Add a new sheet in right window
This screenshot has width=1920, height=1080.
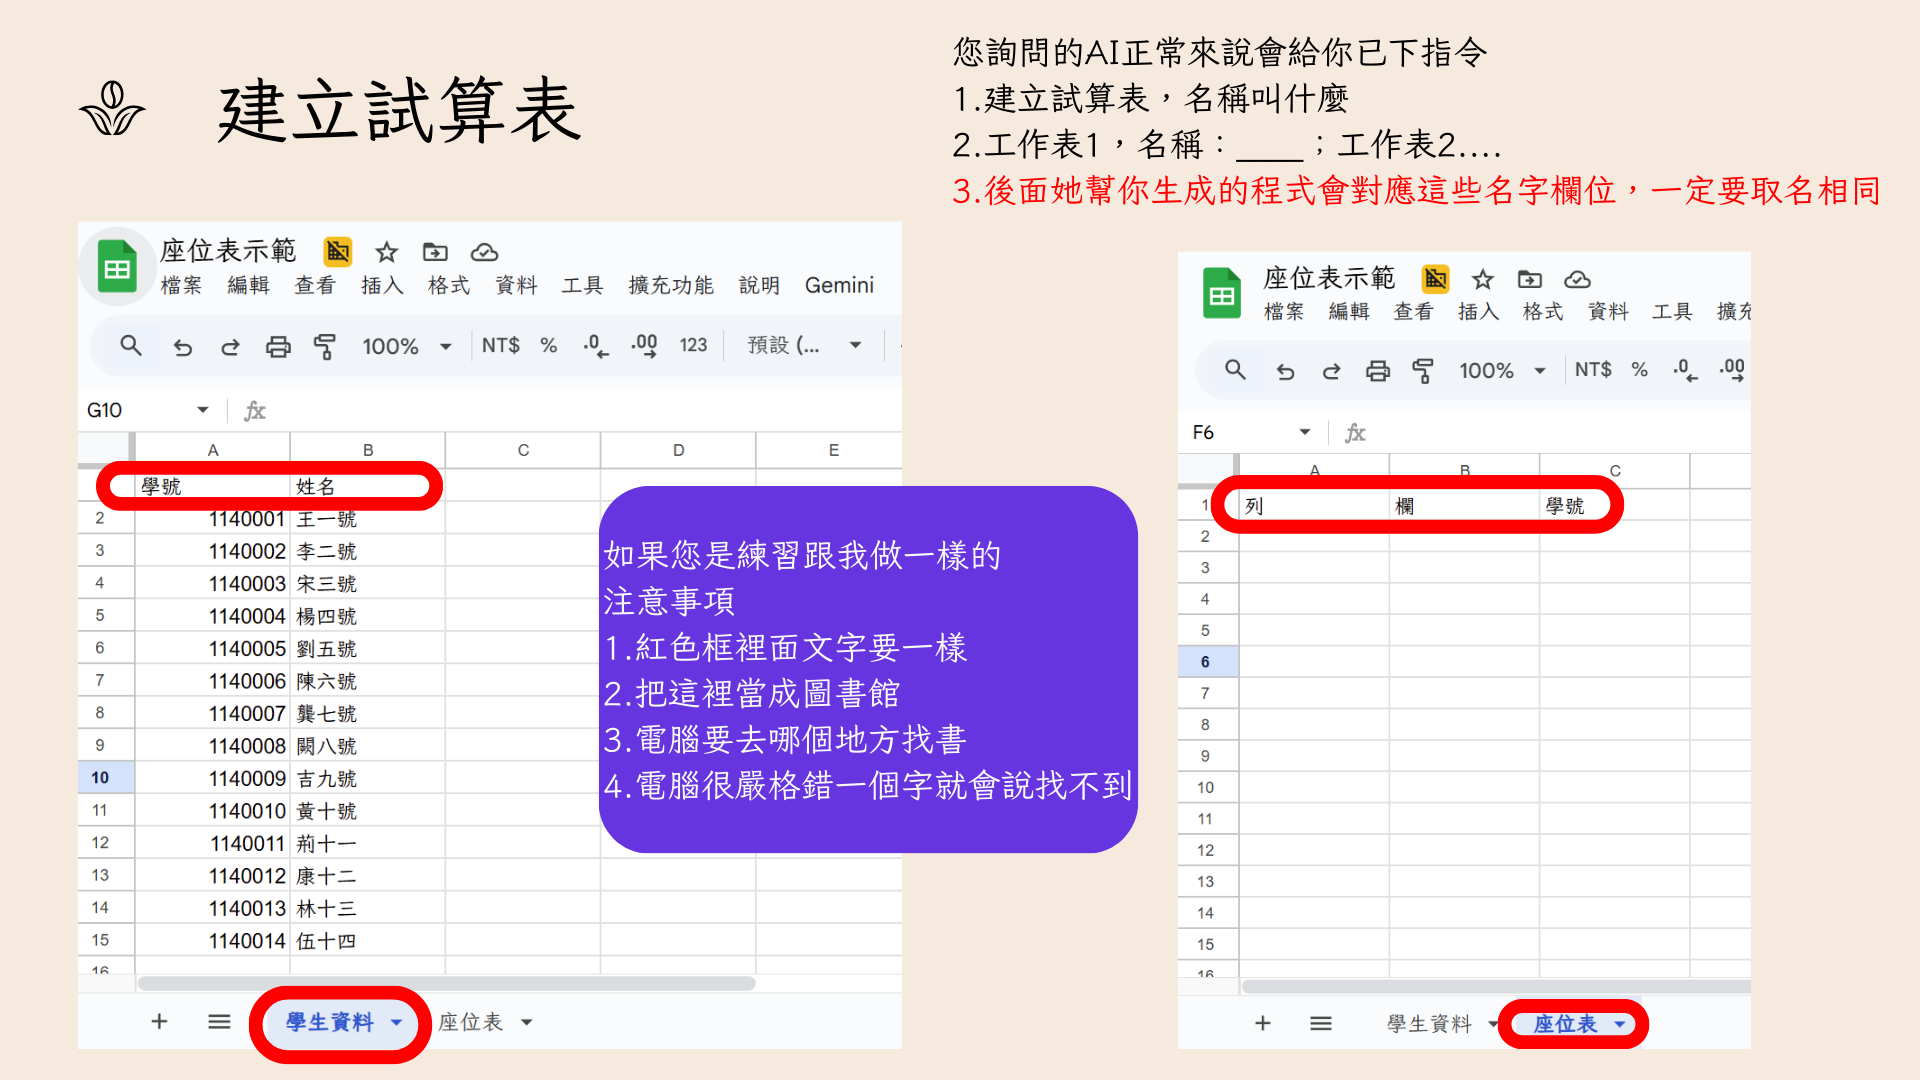(1263, 1023)
